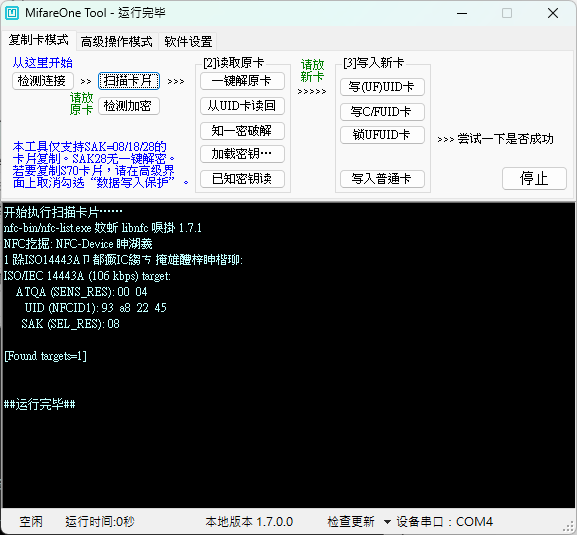Open the 高级操作模式 tab
577x535 pixels.
(117, 42)
